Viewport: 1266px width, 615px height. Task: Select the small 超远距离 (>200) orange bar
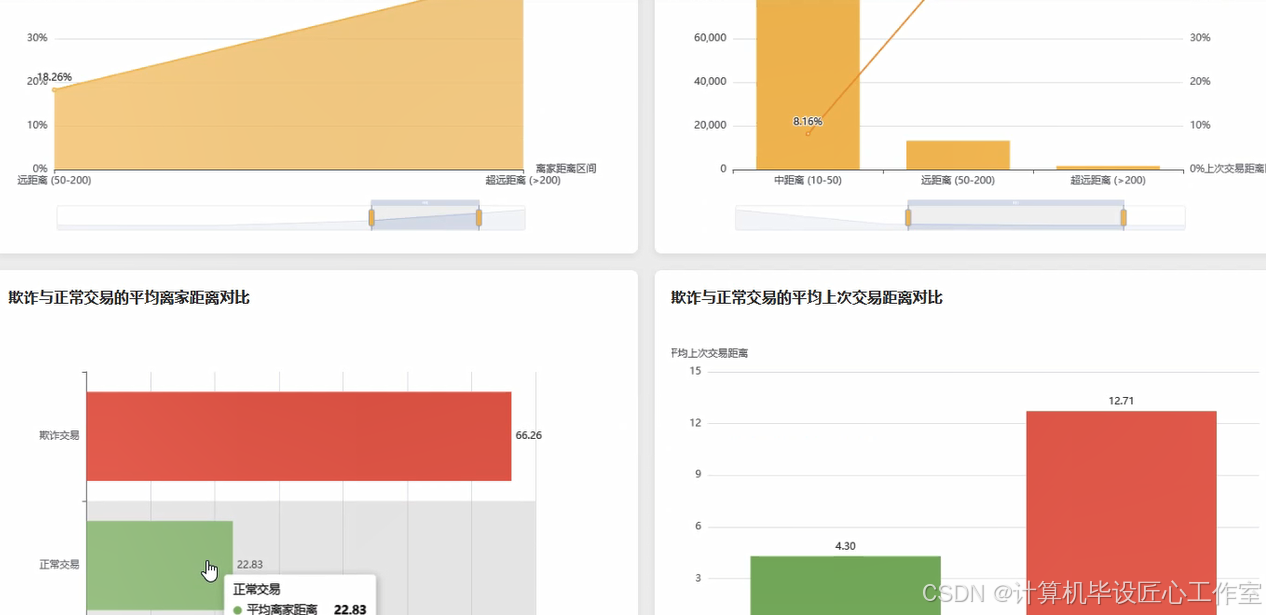click(1108, 167)
